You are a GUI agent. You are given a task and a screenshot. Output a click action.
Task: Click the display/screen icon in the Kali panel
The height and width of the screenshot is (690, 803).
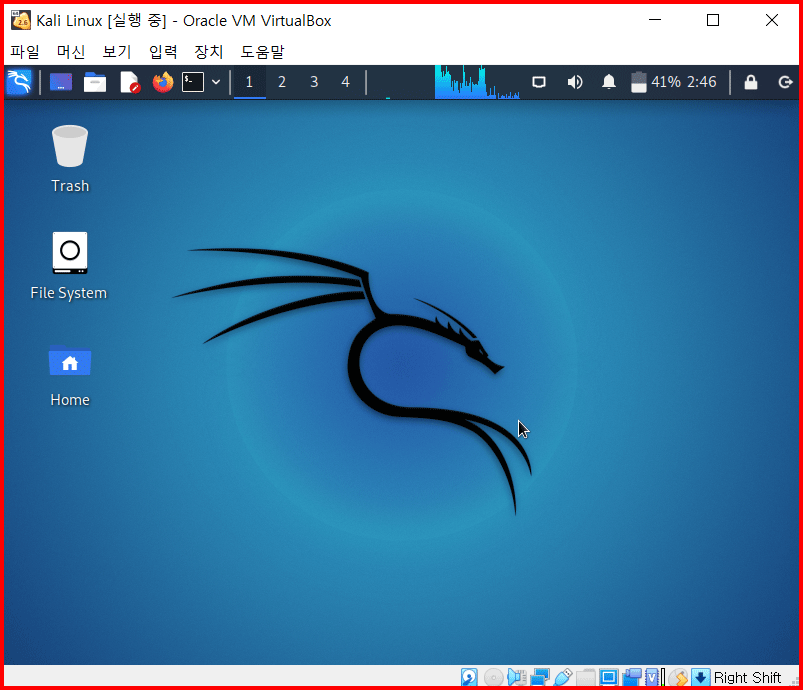(539, 82)
